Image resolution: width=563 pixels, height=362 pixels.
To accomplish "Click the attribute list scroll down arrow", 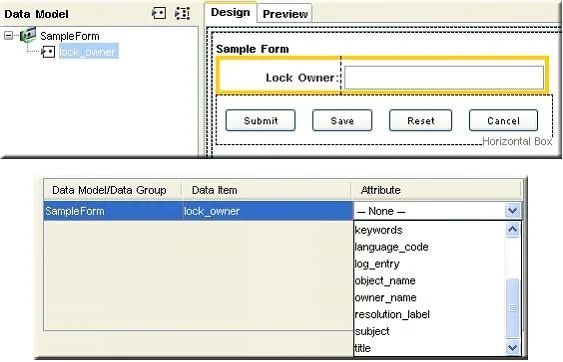I will point(512,347).
